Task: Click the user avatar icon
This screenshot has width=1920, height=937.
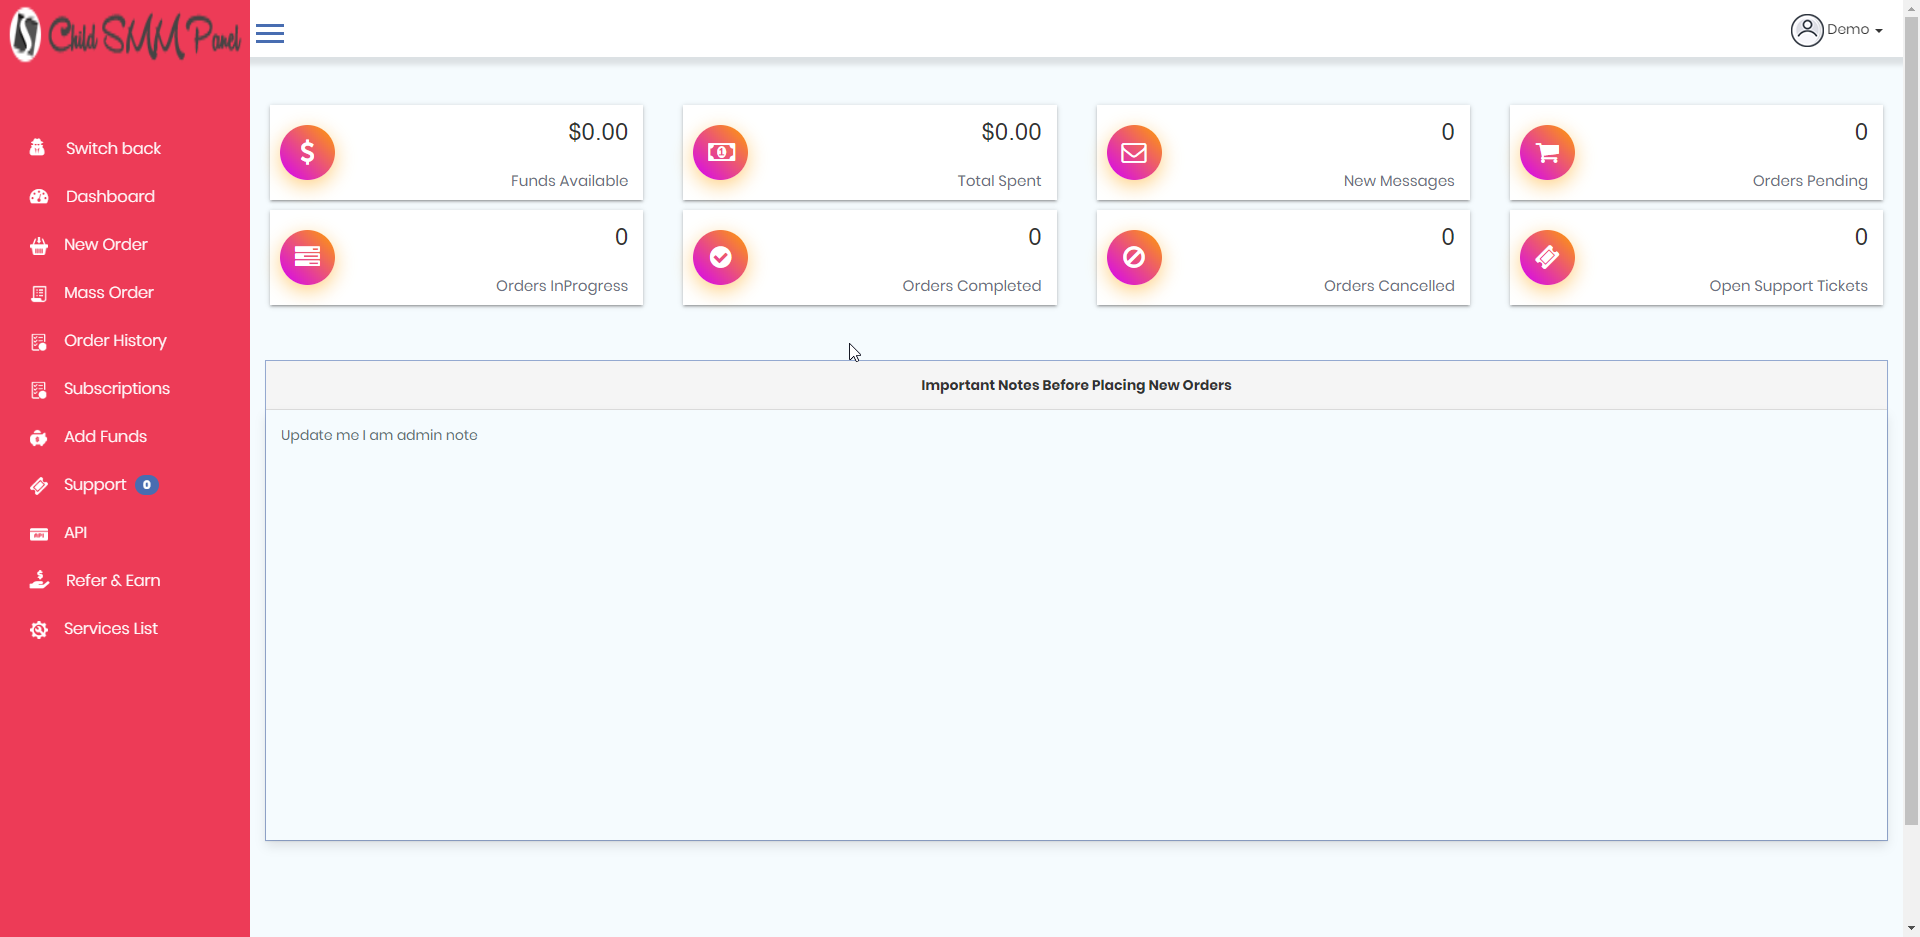Action: [x=1806, y=30]
